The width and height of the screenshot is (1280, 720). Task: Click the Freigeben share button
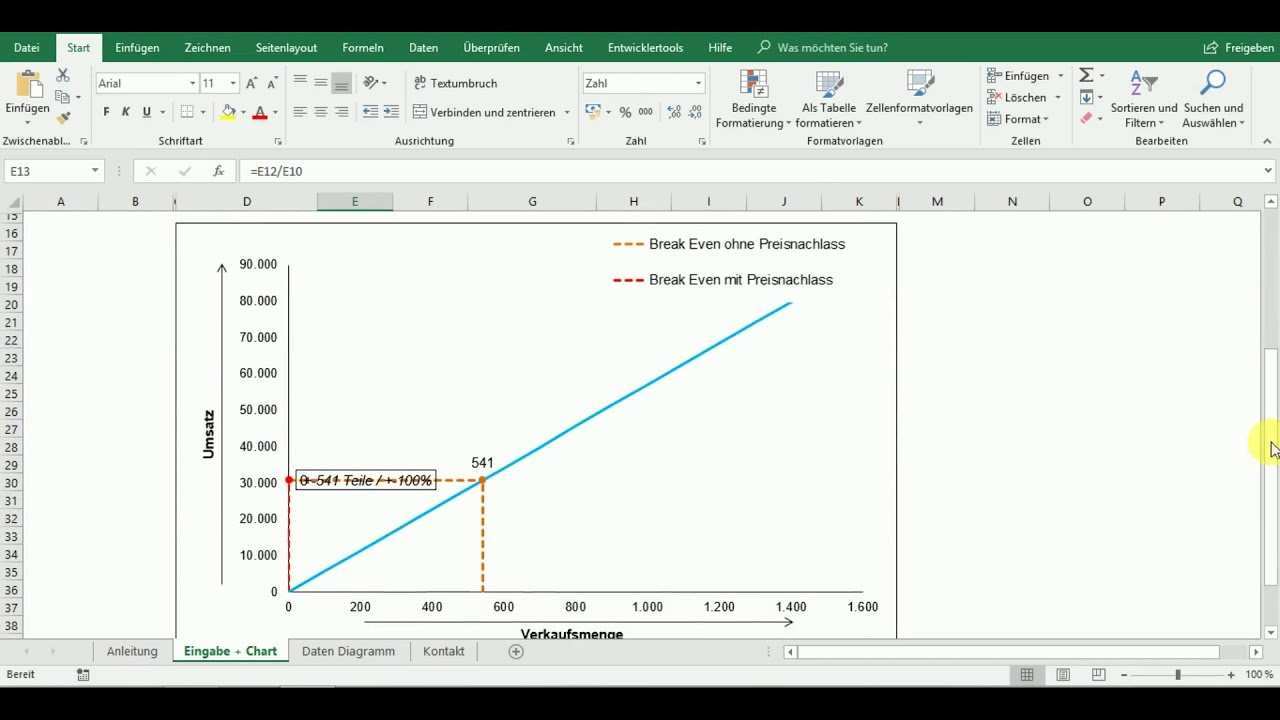click(1239, 47)
